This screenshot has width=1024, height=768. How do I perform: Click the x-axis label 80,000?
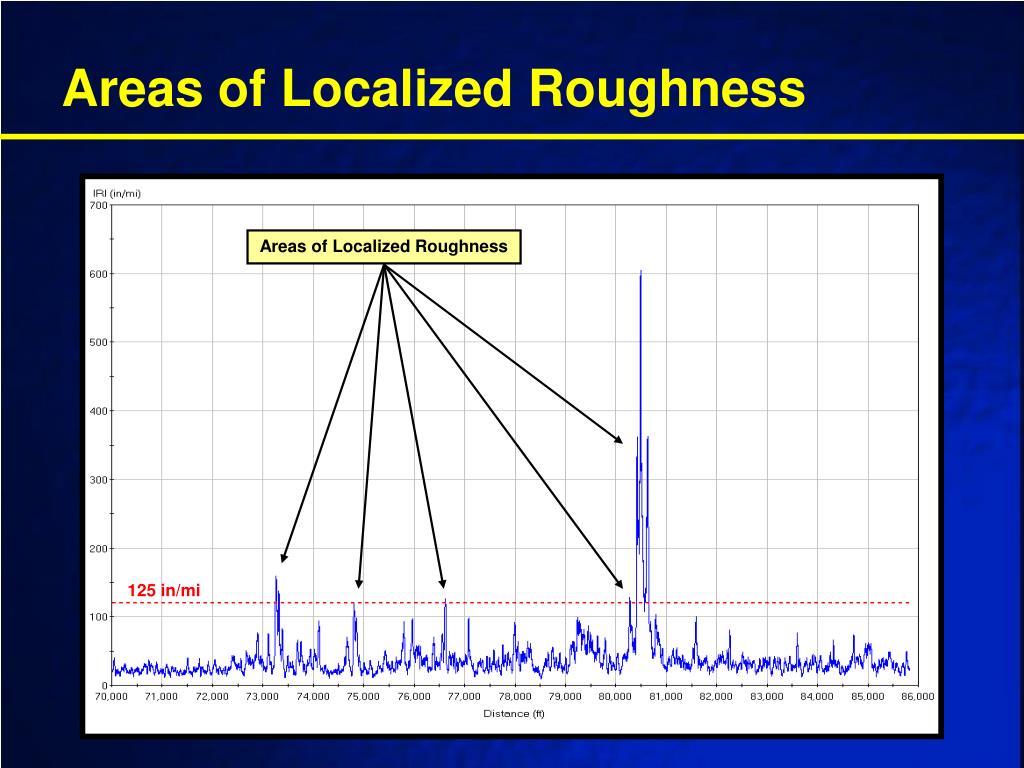(x=615, y=697)
